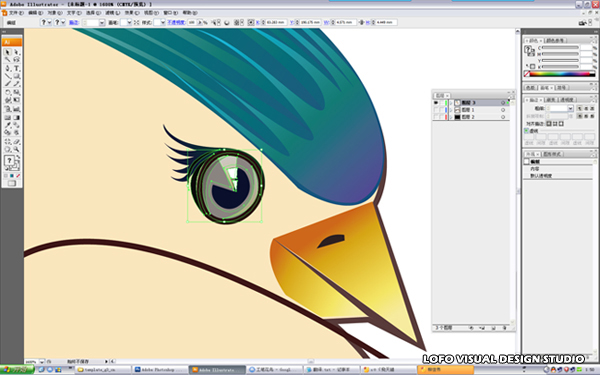Select the Pen tool
The width and height of the screenshot is (600, 375).
[7, 68]
